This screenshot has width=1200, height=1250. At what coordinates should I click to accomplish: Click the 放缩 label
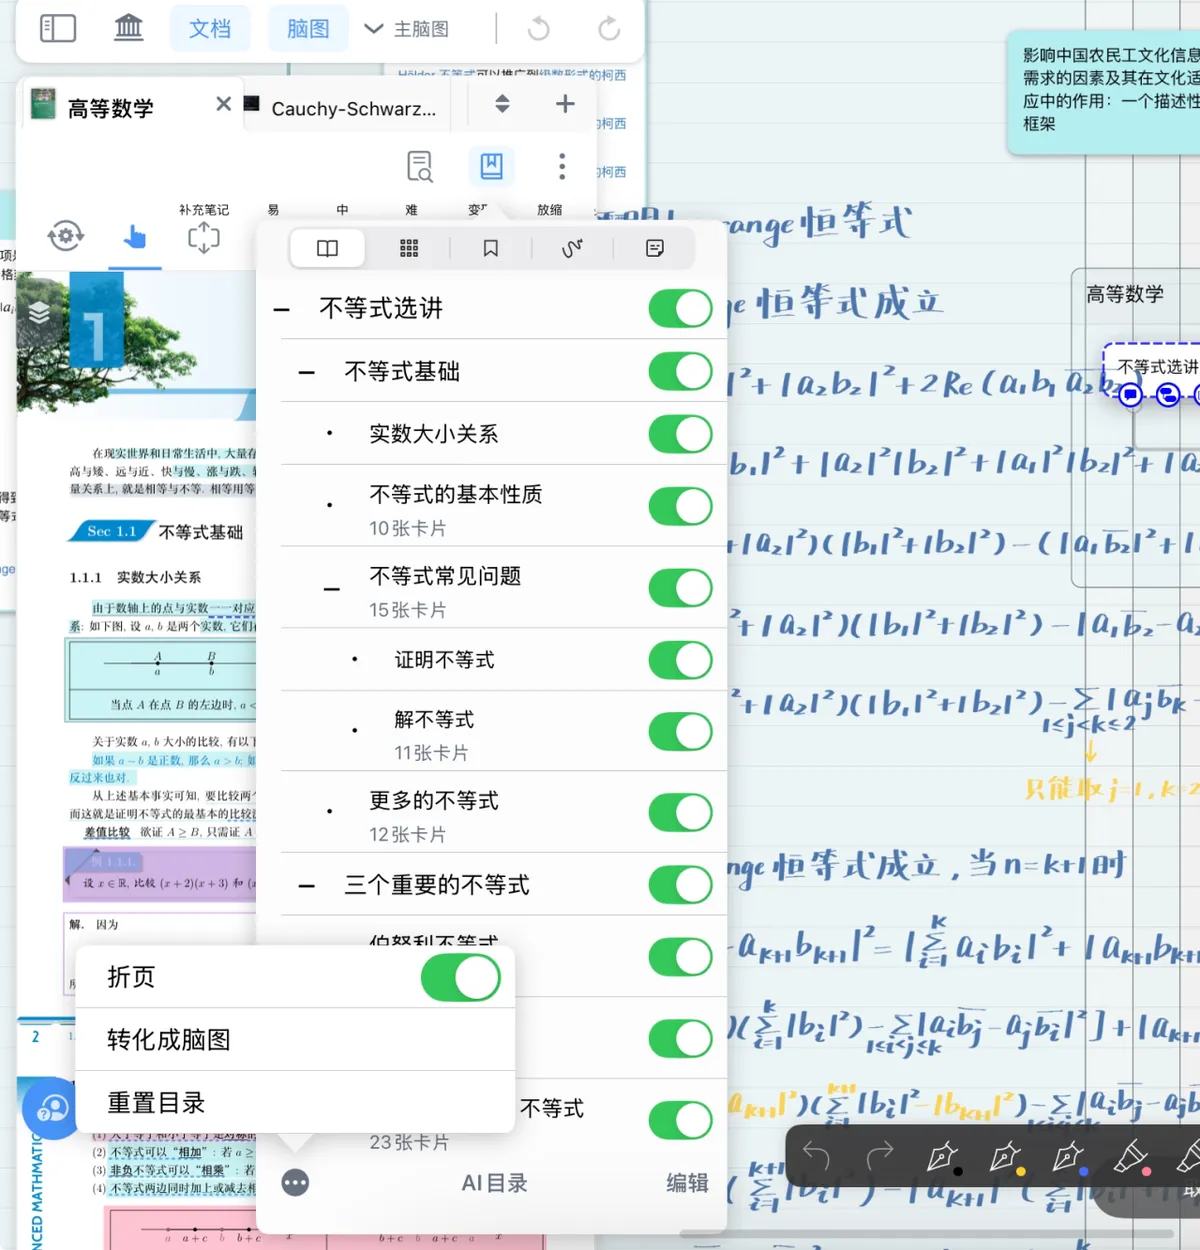(549, 210)
